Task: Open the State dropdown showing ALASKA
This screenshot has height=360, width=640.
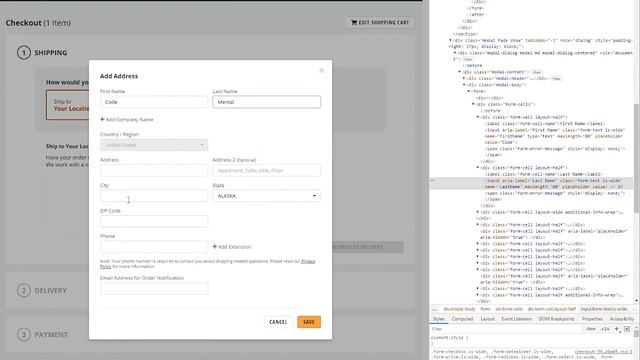Action: [267, 196]
